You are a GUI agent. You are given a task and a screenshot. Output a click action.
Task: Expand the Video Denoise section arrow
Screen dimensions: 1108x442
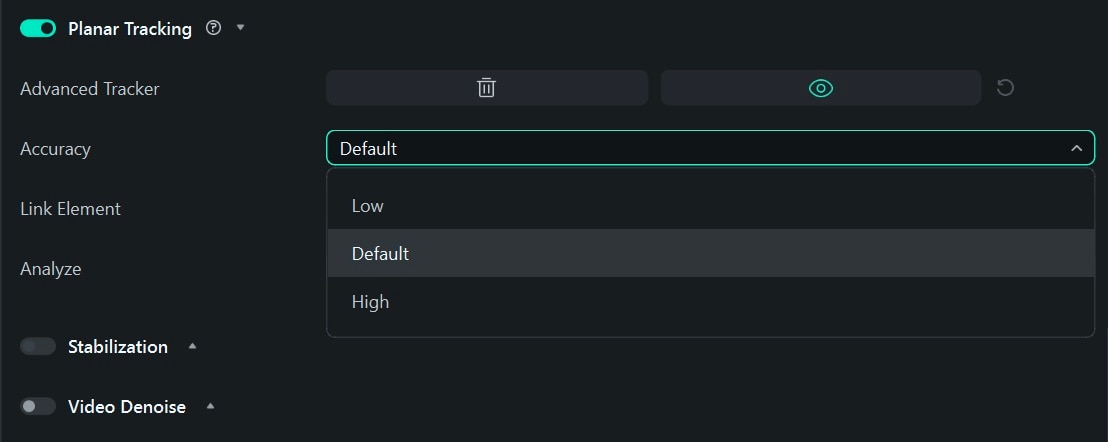tap(211, 407)
